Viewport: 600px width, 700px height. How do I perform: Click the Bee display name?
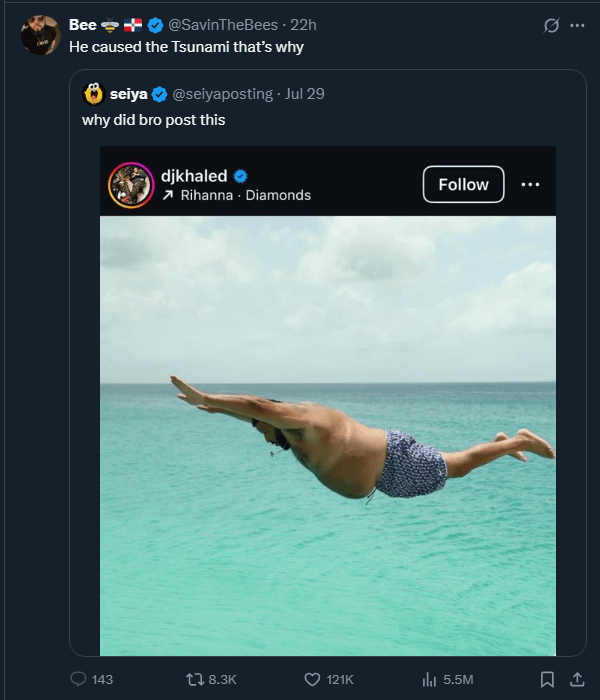tap(83, 25)
